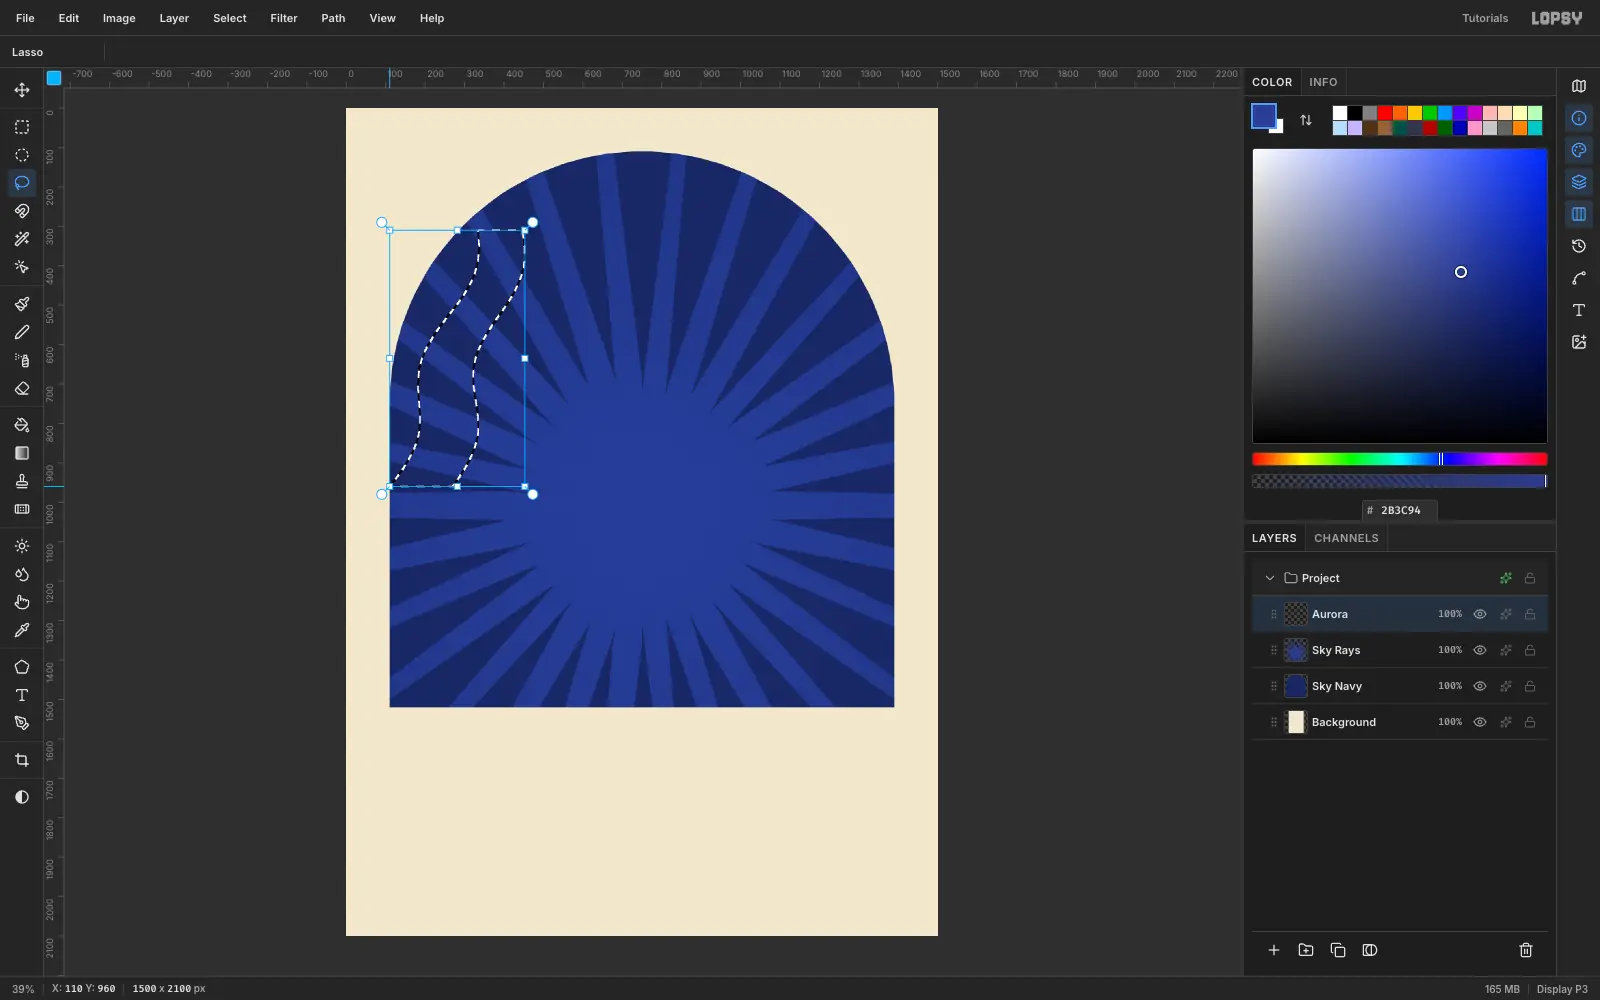This screenshot has width=1600, height=1000.
Task: Toggle visibility of Sky Rays layer
Action: click(x=1480, y=650)
